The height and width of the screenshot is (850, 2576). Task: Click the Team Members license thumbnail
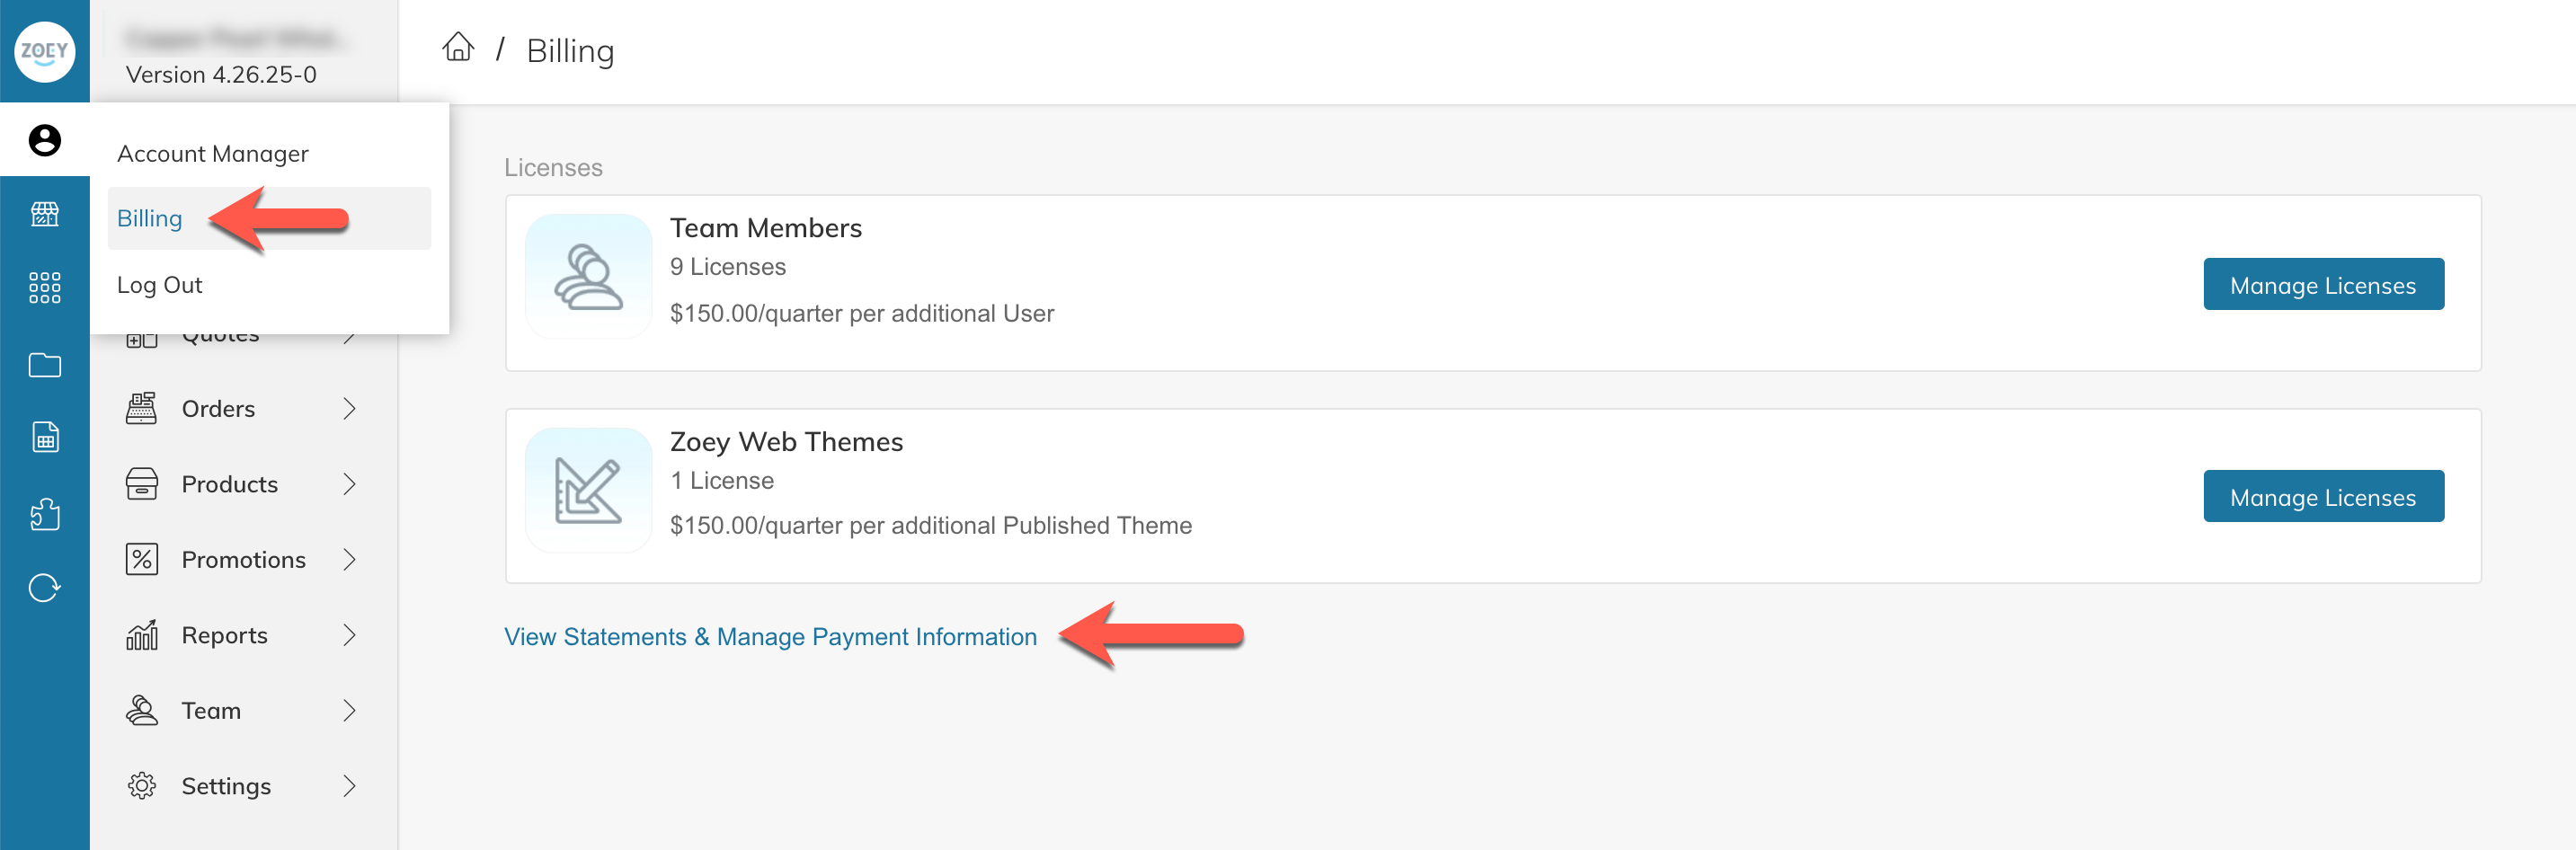coord(588,277)
